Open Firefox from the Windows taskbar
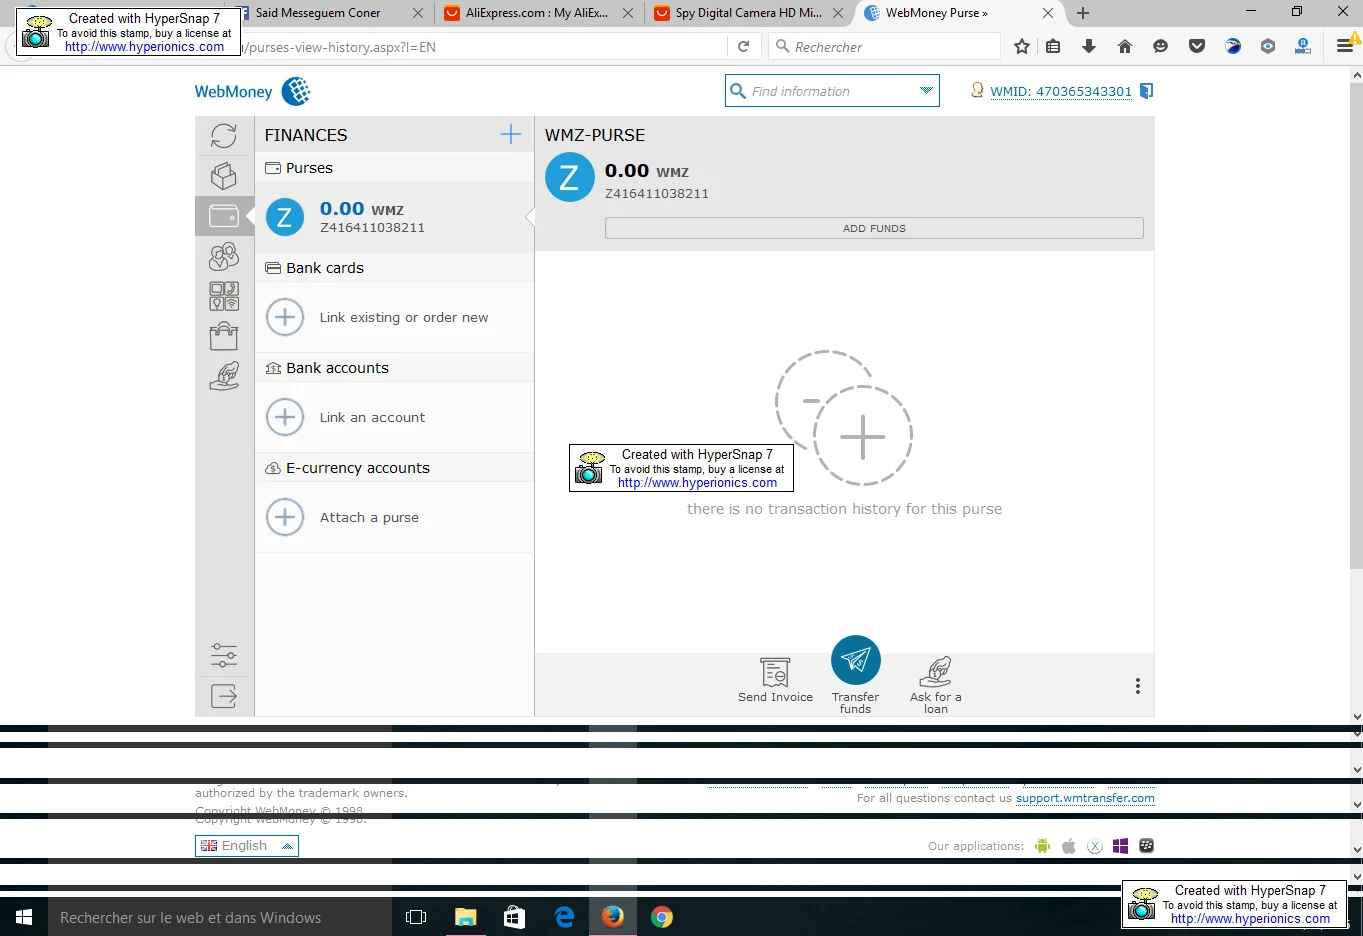This screenshot has width=1363, height=936. click(613, 917)
